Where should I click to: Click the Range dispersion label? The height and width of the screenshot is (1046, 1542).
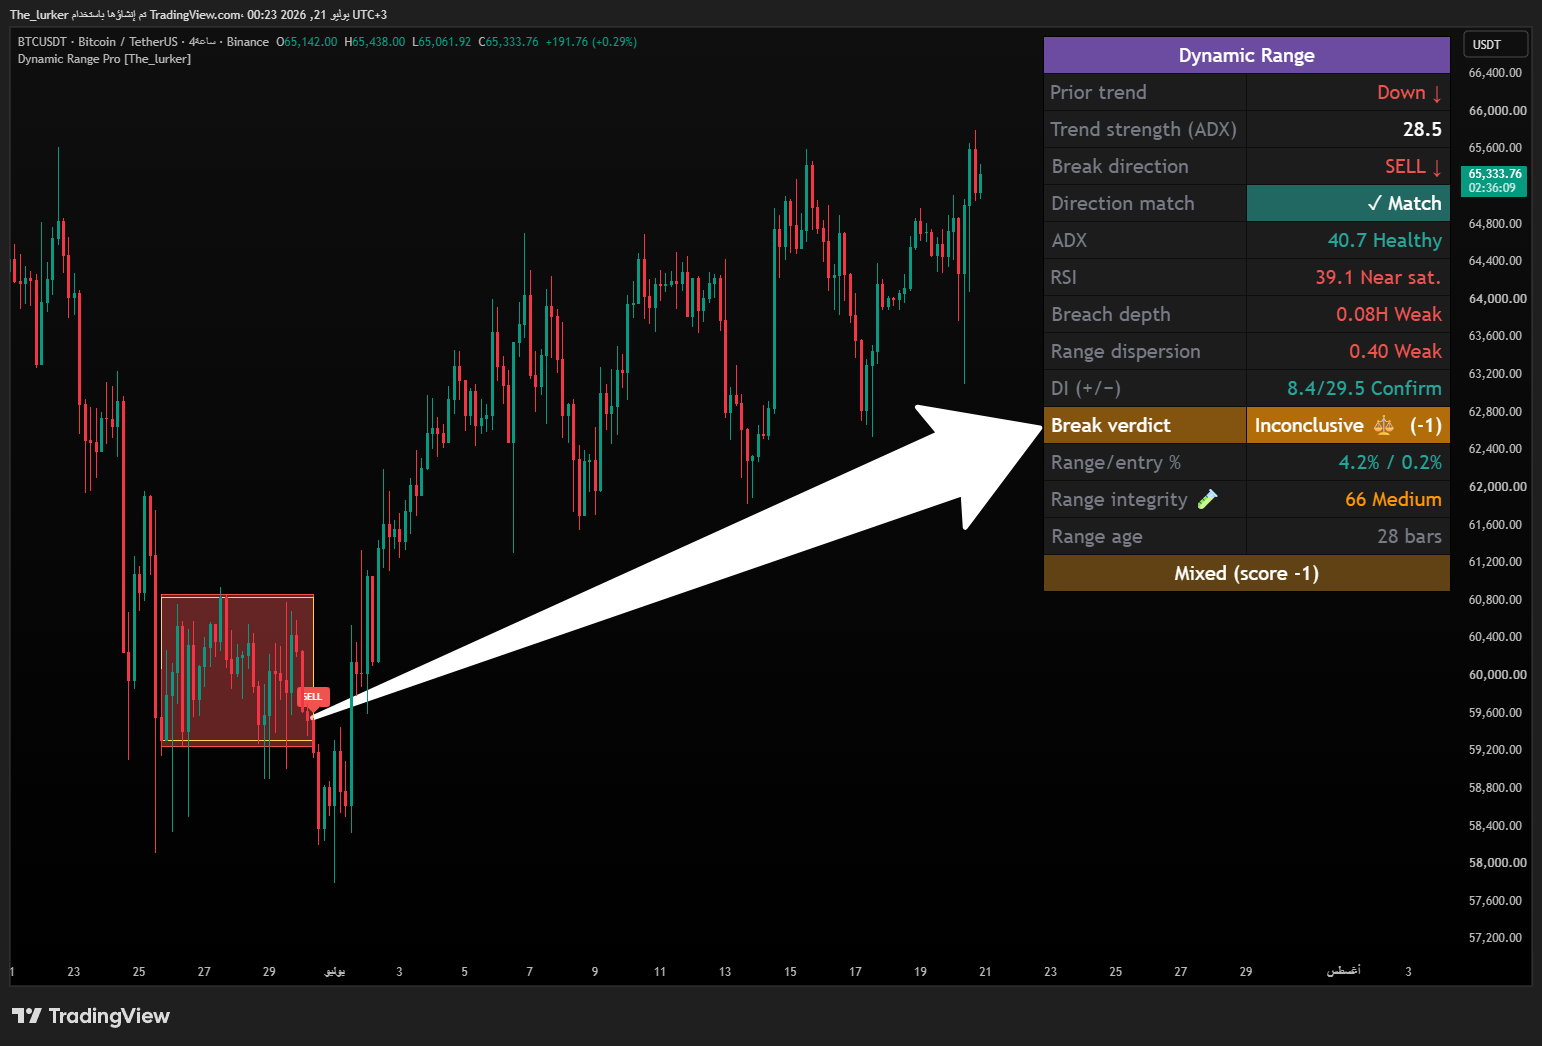[x=1125, y=351]
